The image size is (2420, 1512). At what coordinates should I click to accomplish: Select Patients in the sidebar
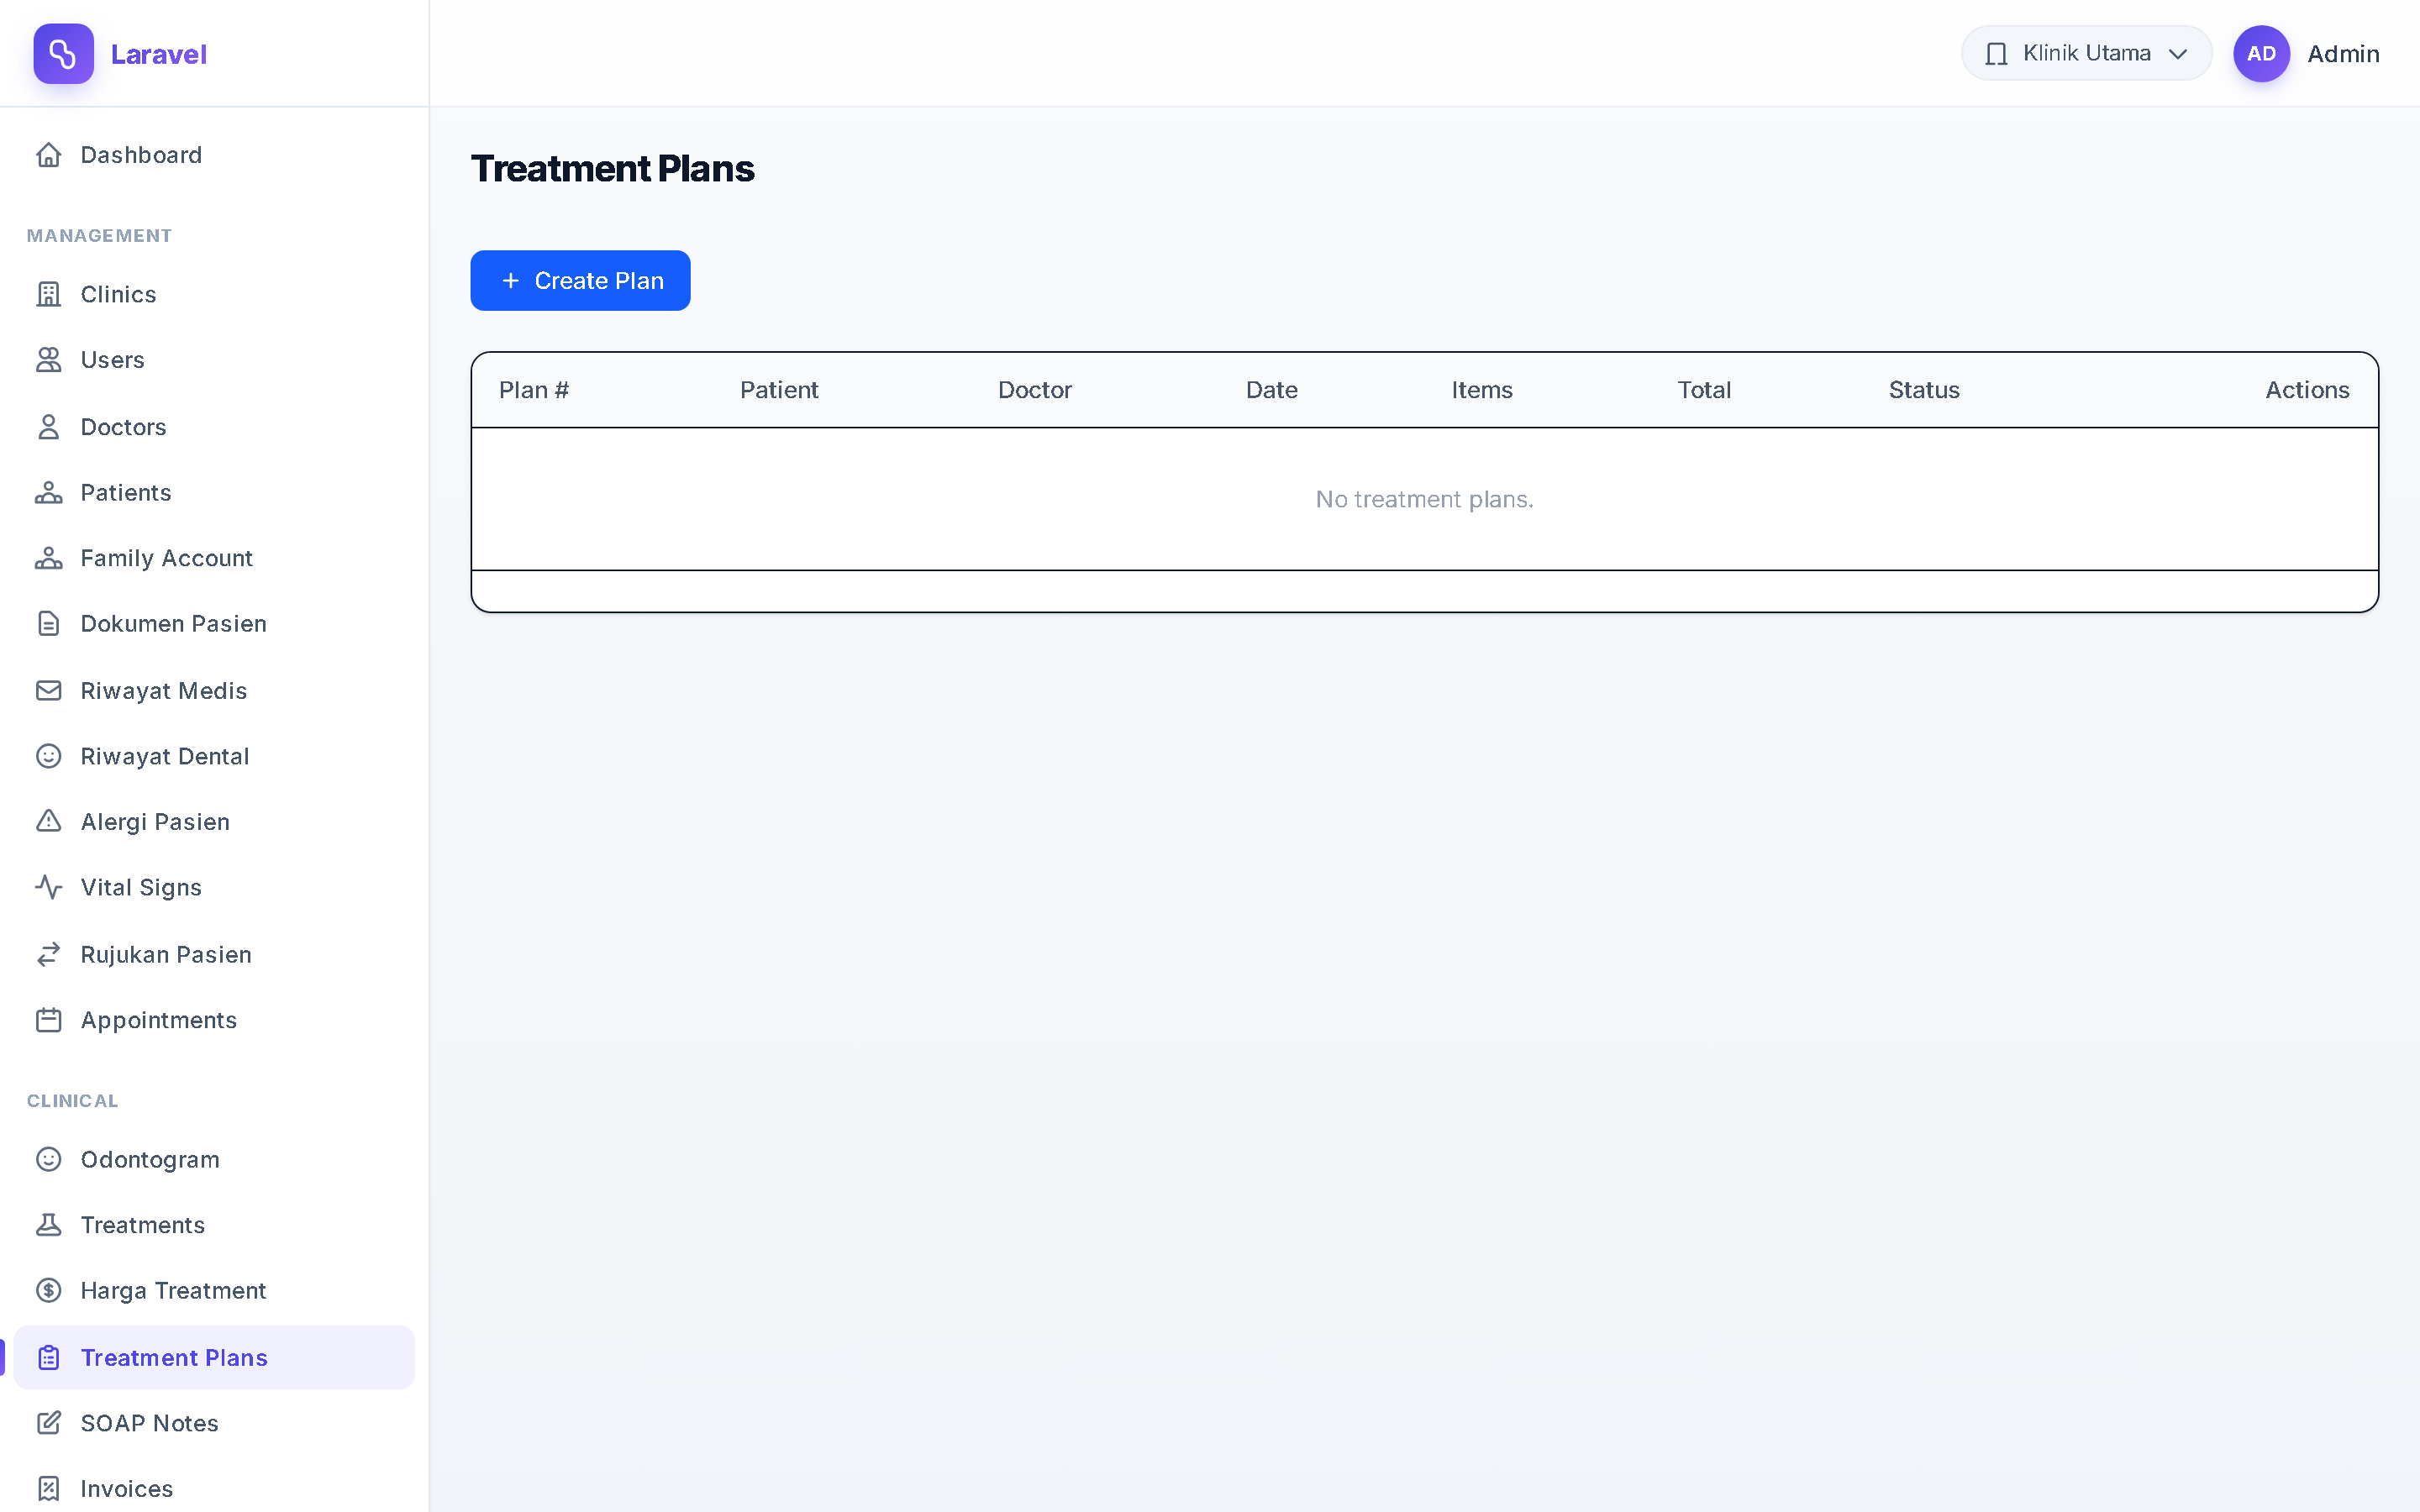tap(214, 493)
